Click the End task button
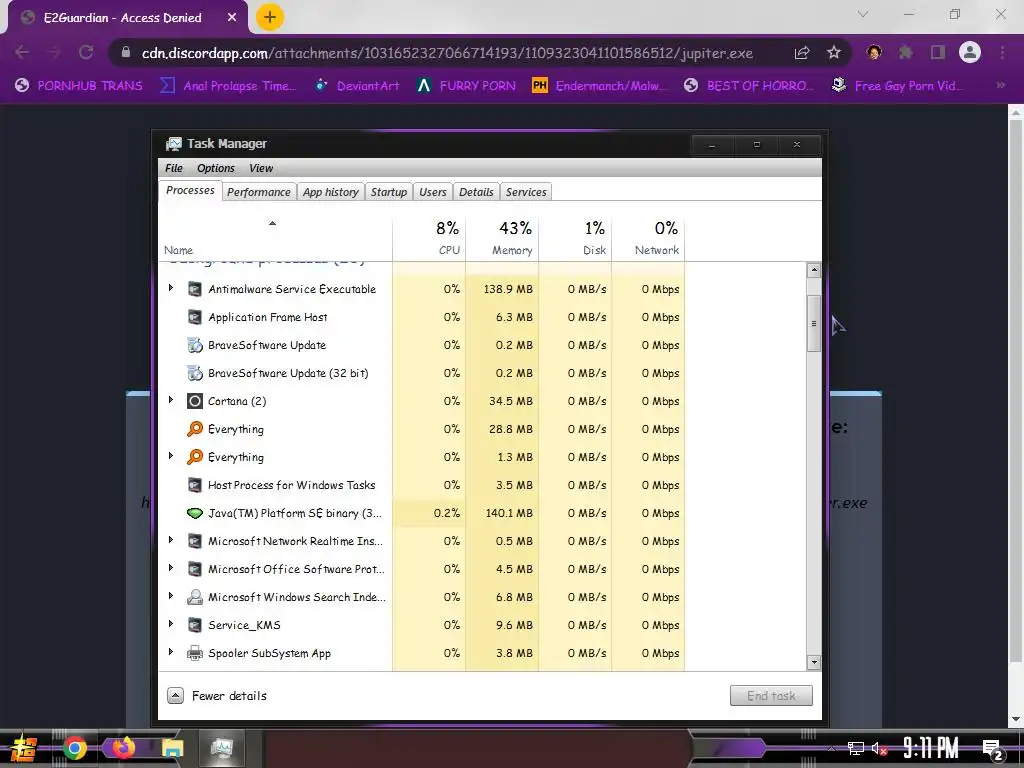 pos(771,696)
